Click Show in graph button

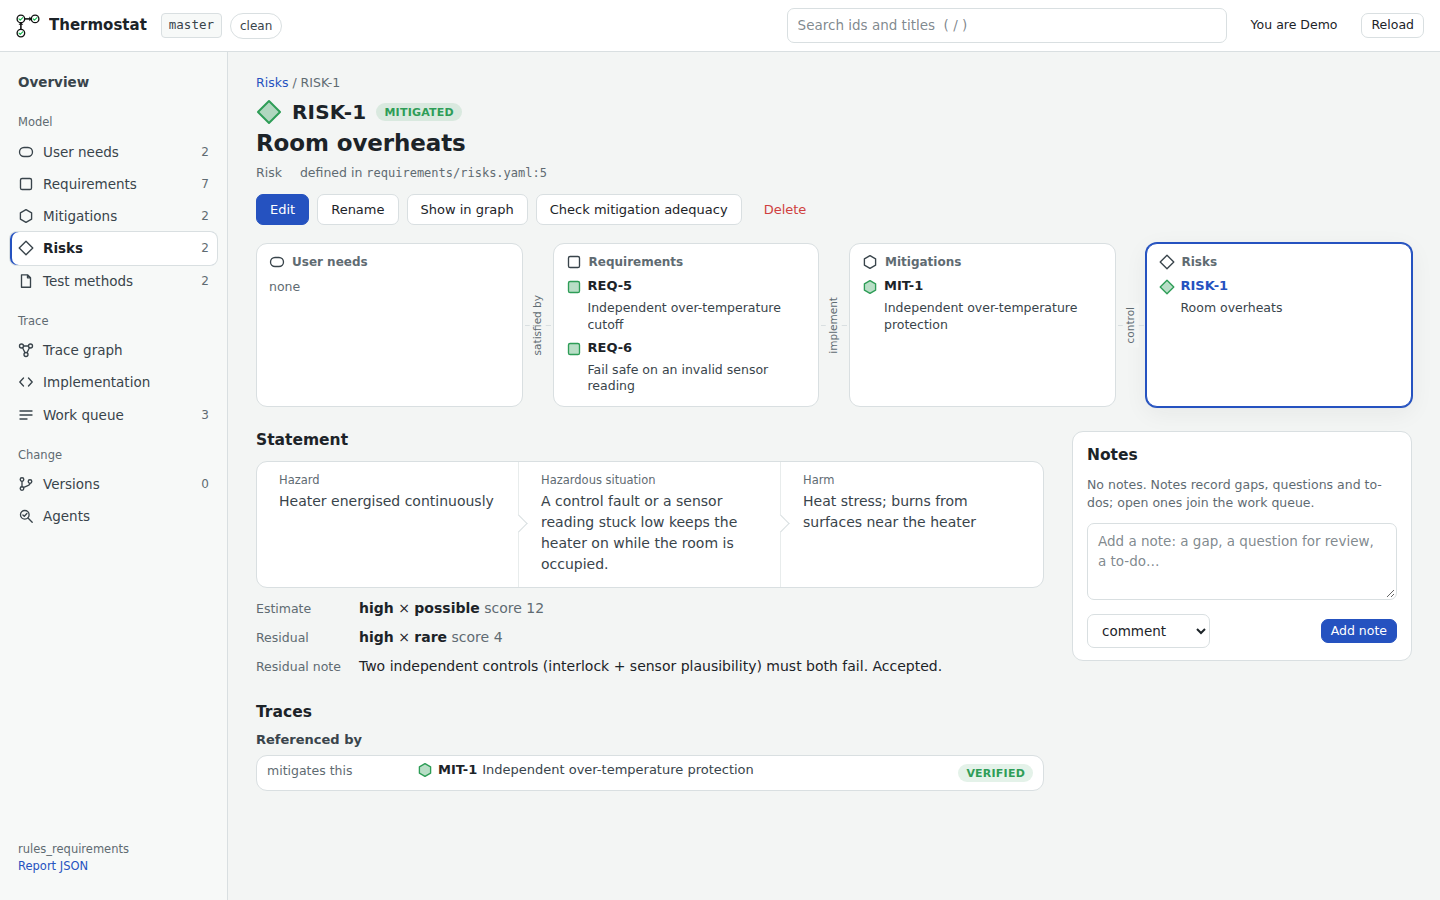[467, 210]
